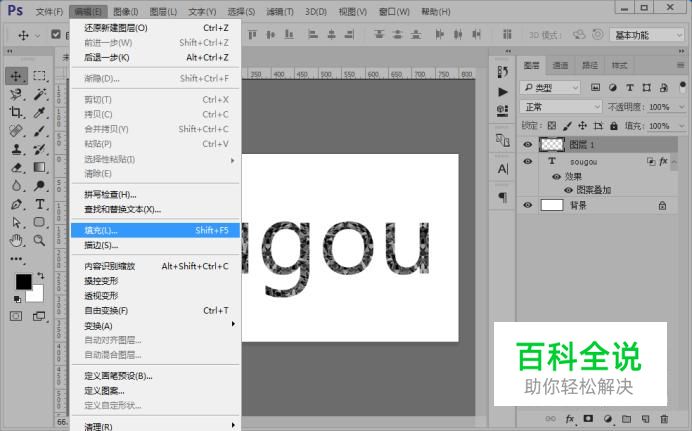Choose 自由变换(F) menu entry

(x=155, y=311)
